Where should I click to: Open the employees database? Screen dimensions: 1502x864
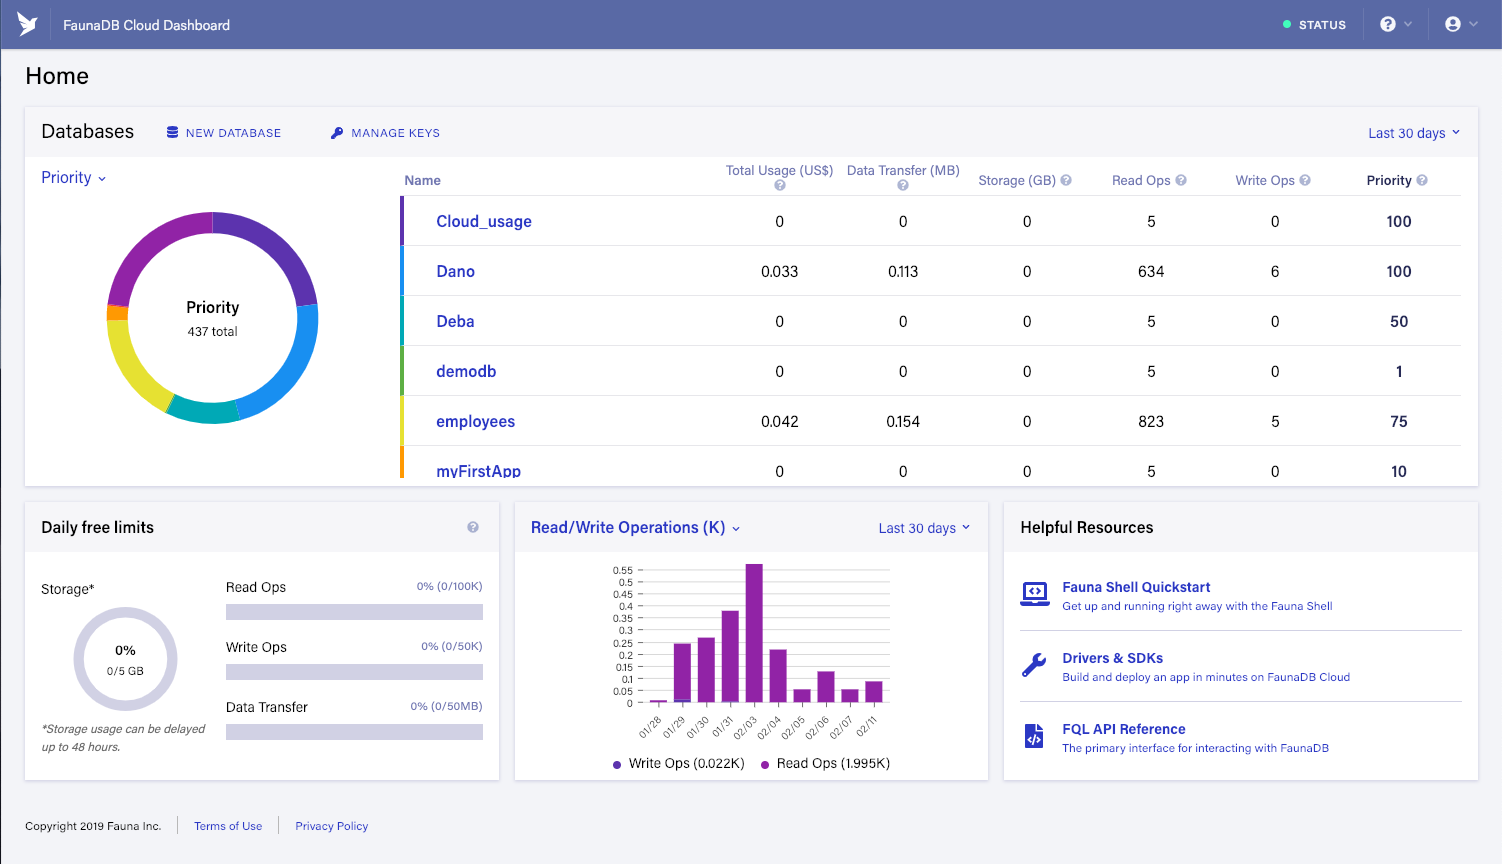[x=475, y=421]
